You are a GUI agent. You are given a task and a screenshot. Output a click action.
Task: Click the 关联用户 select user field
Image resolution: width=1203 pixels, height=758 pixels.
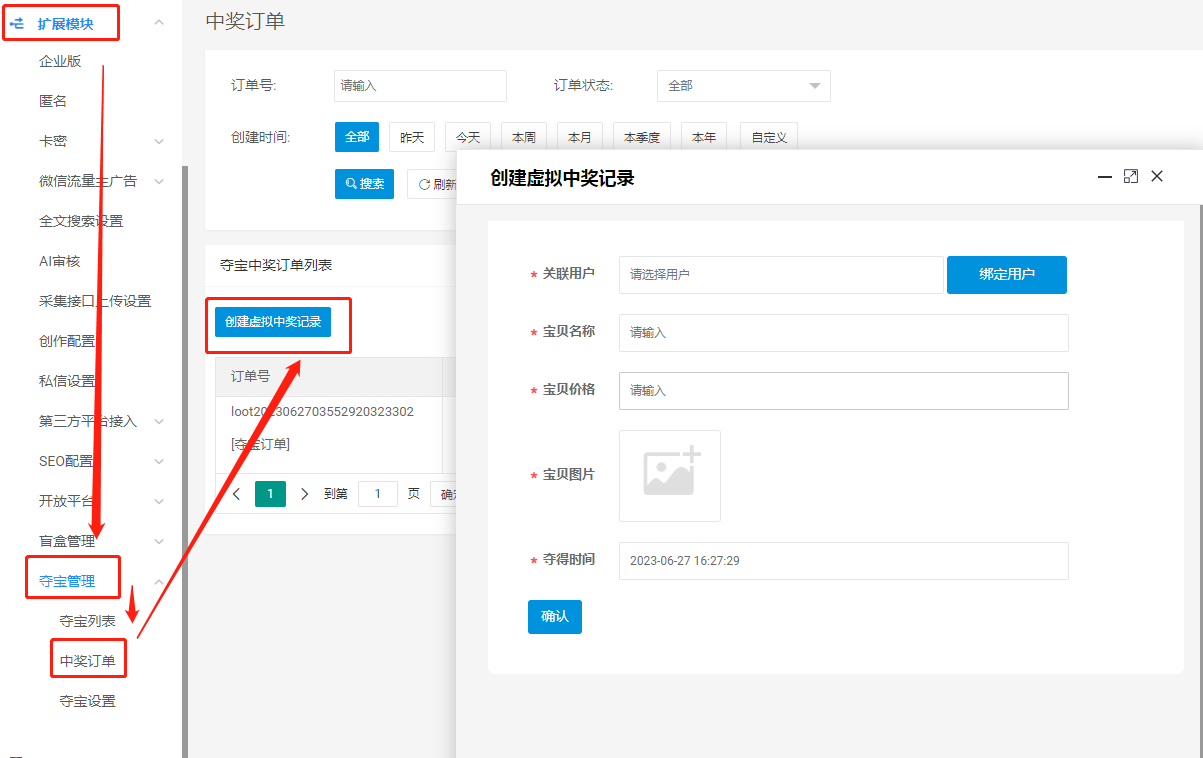point(781,275)
